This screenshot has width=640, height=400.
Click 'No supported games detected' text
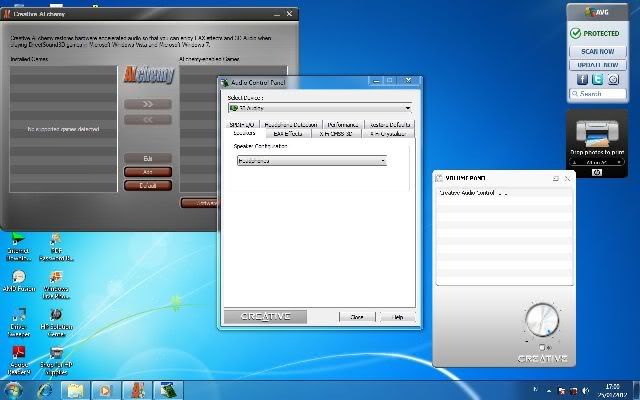coord(63,129)
